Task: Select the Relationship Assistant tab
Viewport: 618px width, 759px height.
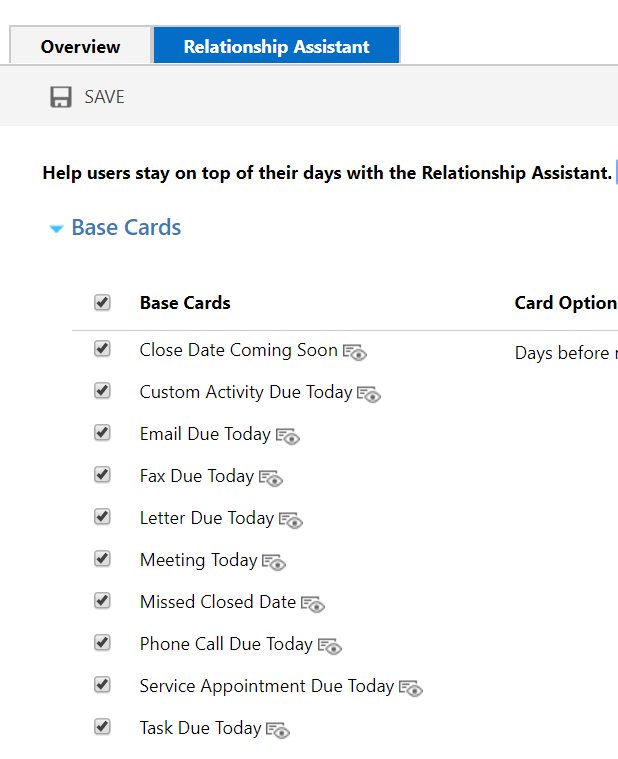Action: pyautogui.click(x=276, y=47)
